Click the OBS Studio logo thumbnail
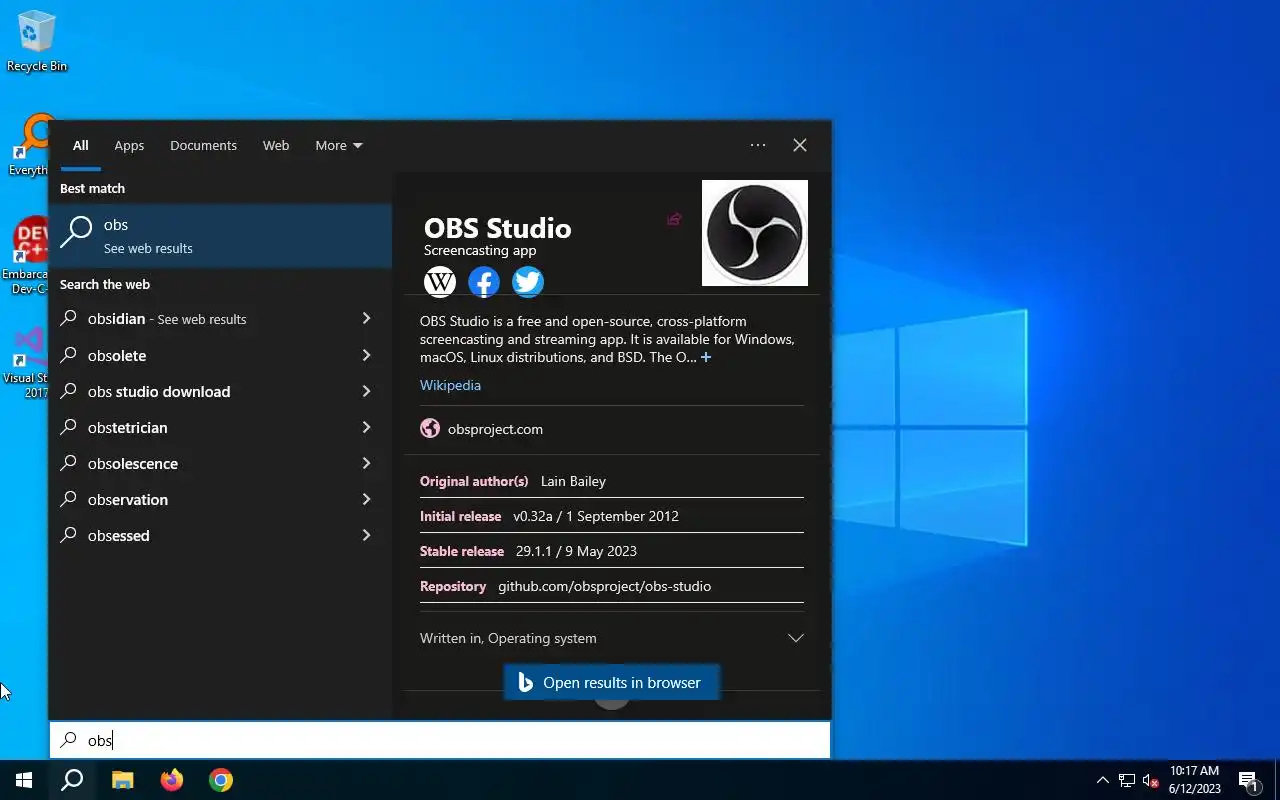This screenshot has width=1280, height=800. point(755,233)
